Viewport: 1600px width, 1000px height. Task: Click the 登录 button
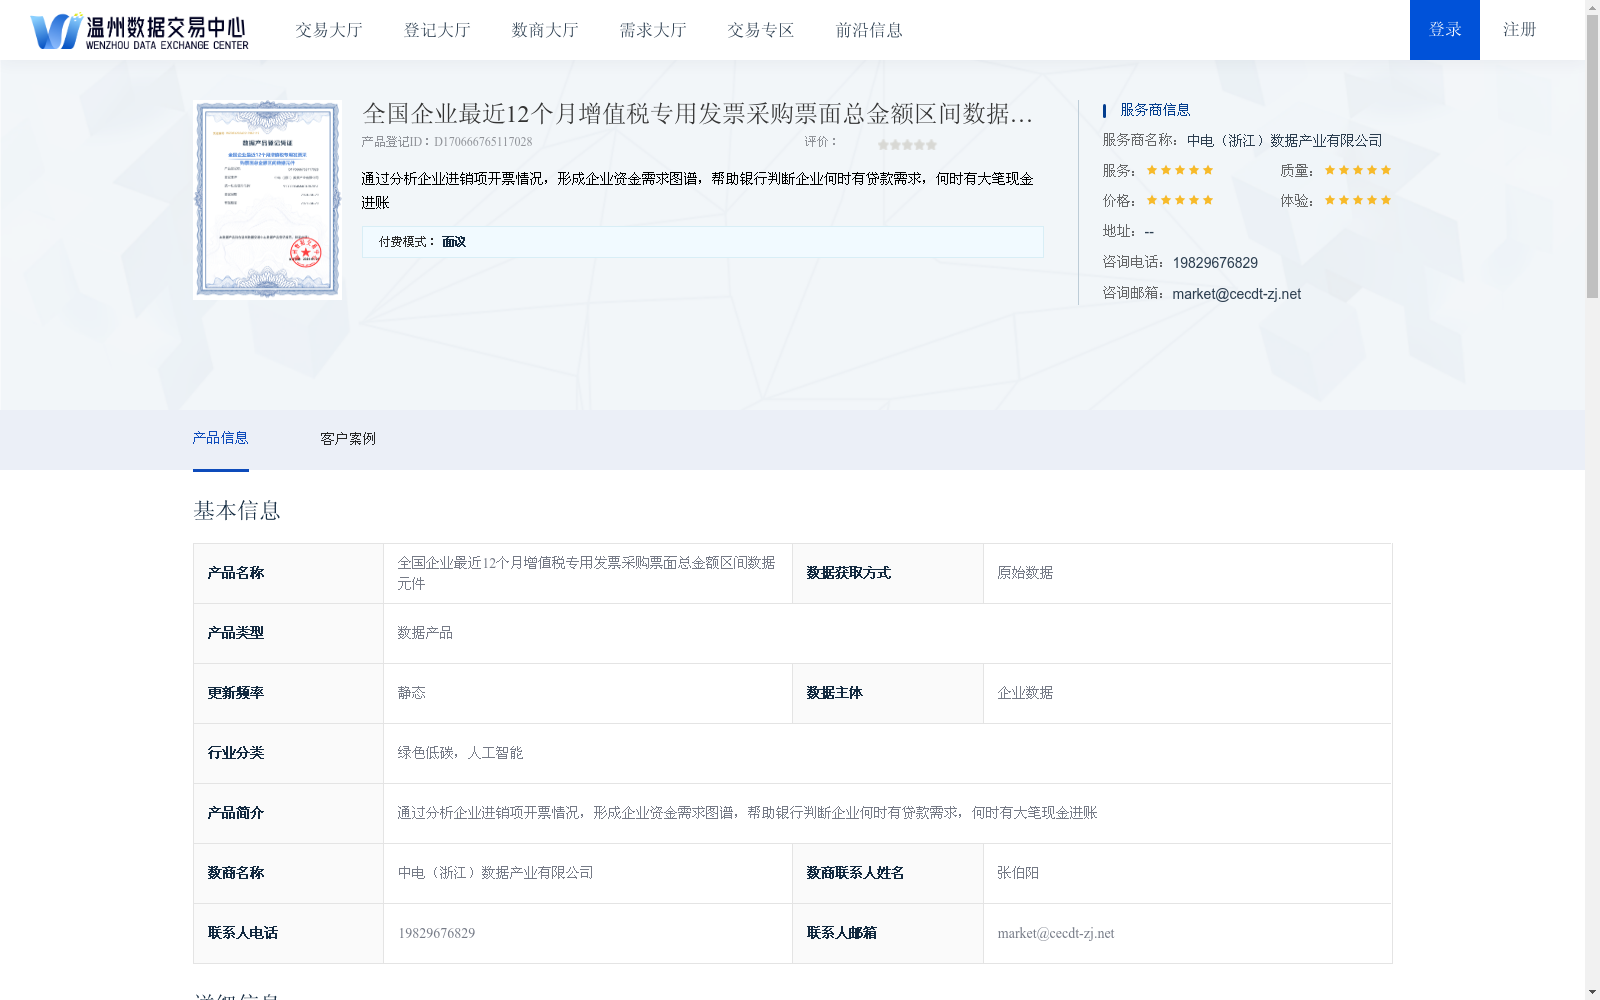click(x=1444, y=30)
